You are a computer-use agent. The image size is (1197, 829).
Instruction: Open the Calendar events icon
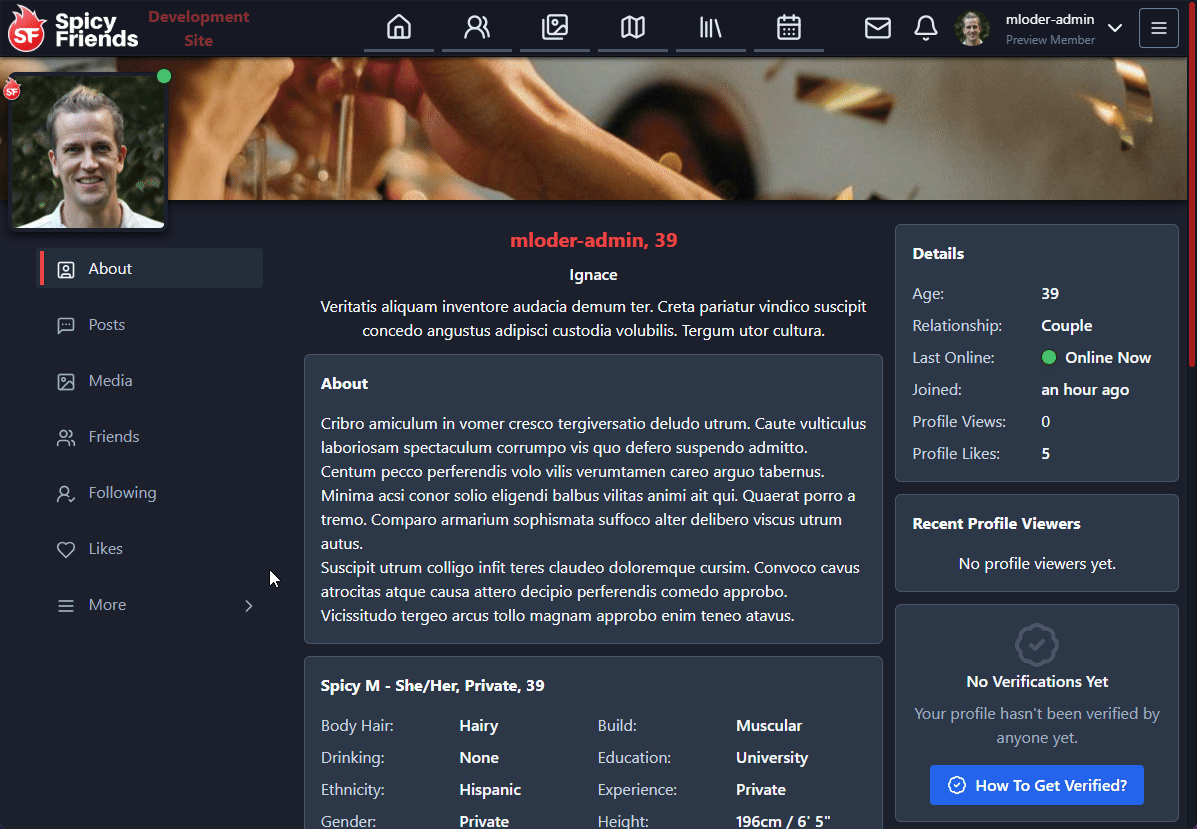click(x=789, y=28)
